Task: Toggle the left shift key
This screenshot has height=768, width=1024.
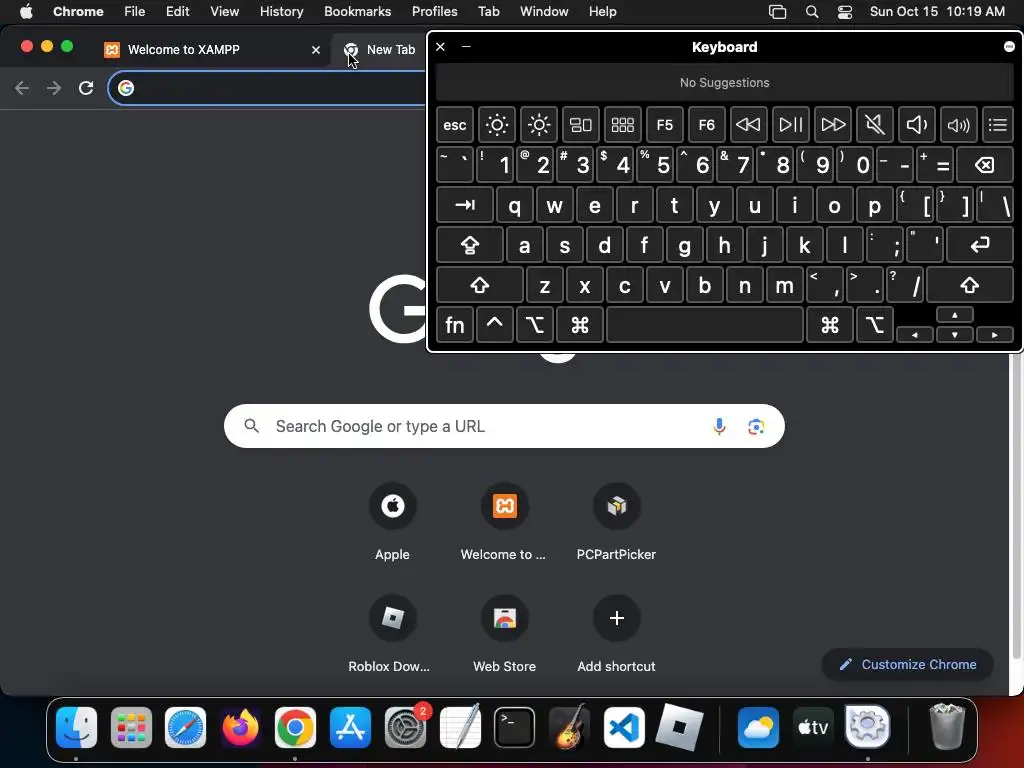Action: pyautogui.click(x=479, y=285)
